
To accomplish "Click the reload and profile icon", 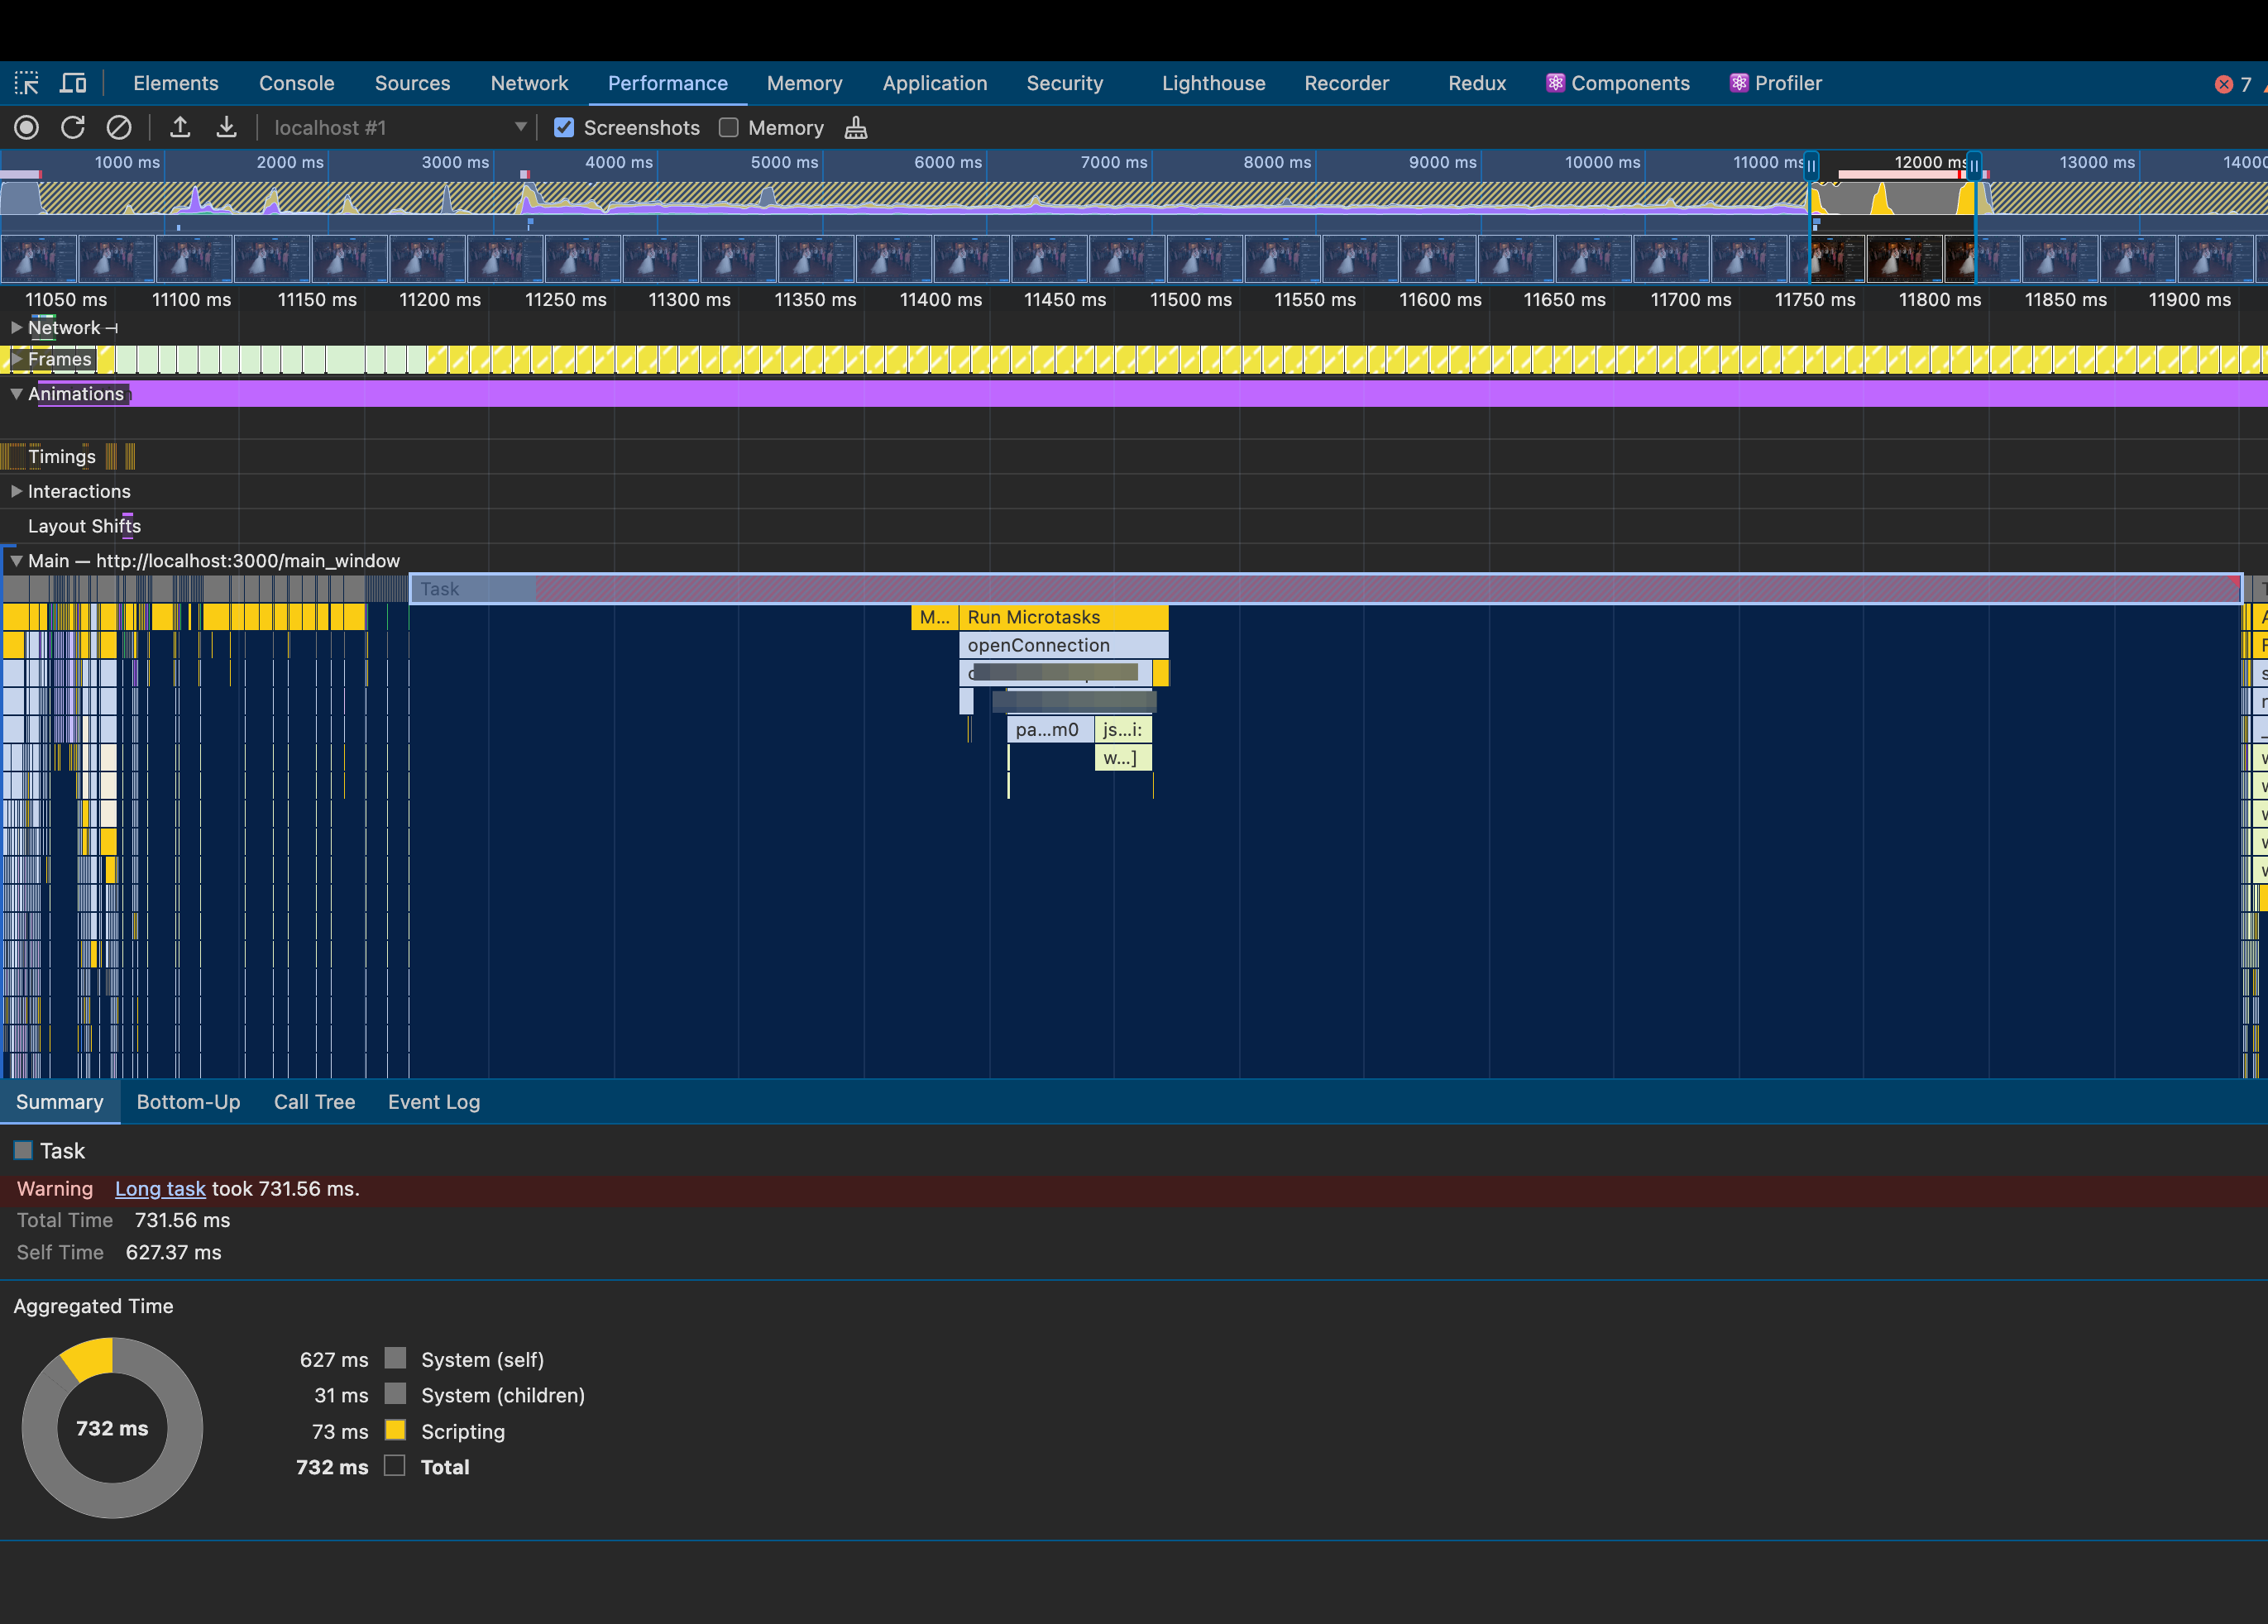I will (73, 128).
